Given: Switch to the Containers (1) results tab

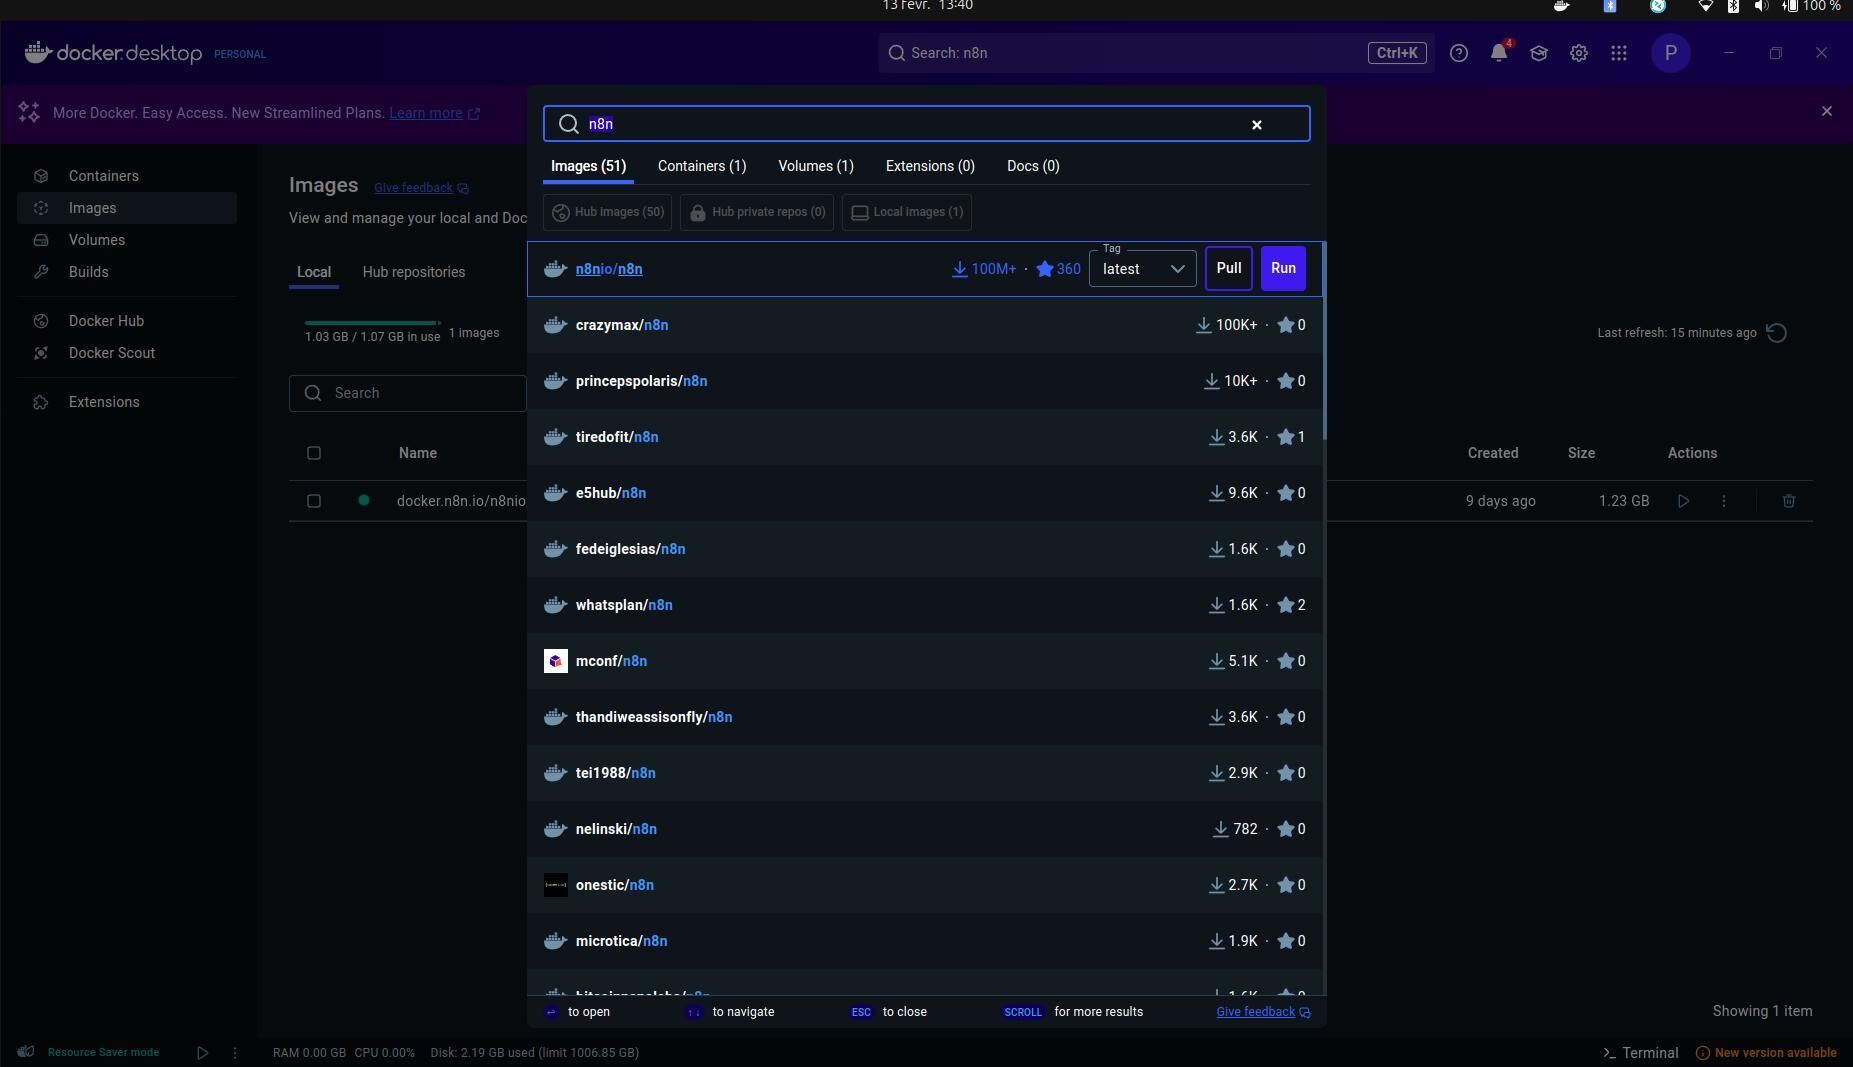Looking at the screenshot, I should 702,166.
